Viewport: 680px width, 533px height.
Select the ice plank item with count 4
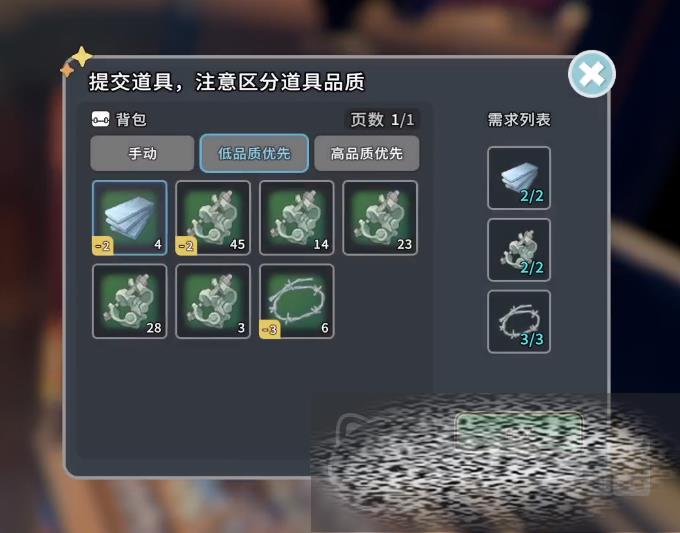pyautogui.click(x=130, y=218)
